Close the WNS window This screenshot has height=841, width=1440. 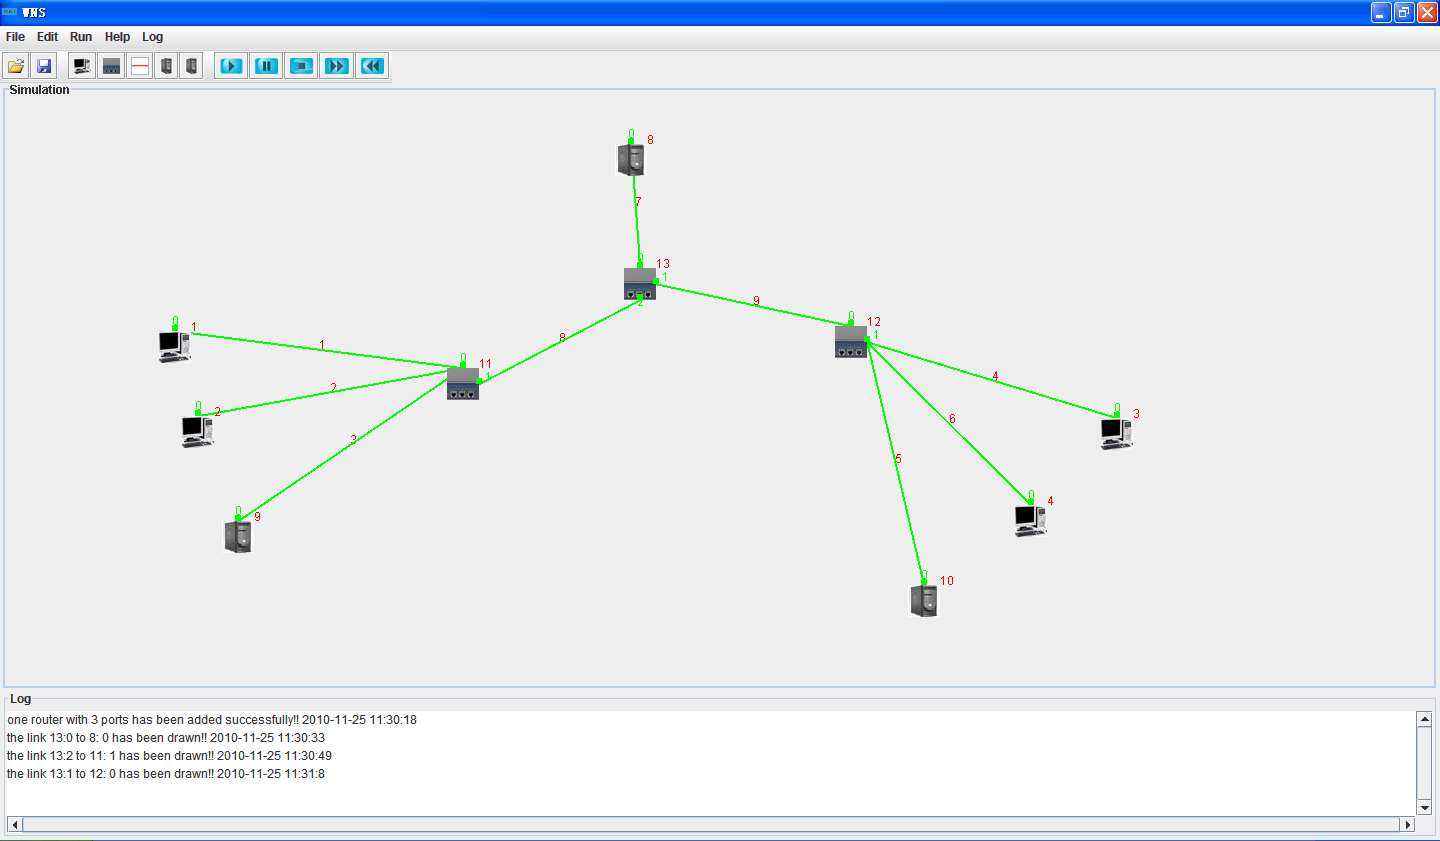(x=1428, y=13)
